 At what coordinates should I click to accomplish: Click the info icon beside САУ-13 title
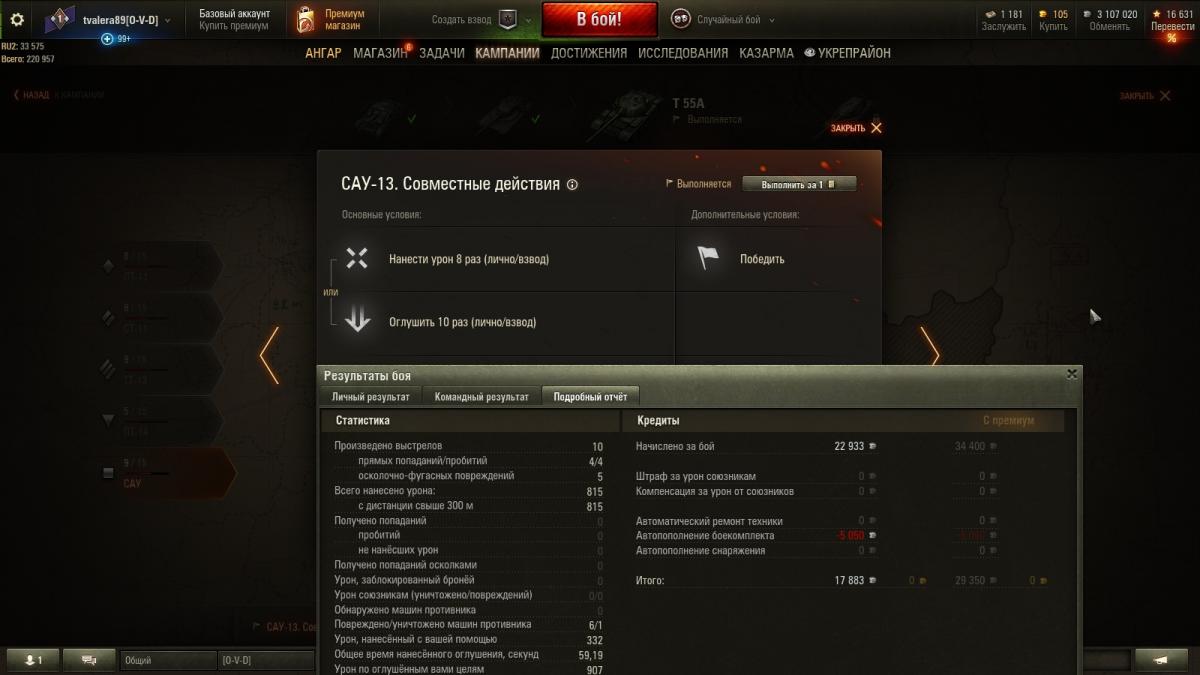[x=572, y=184]
